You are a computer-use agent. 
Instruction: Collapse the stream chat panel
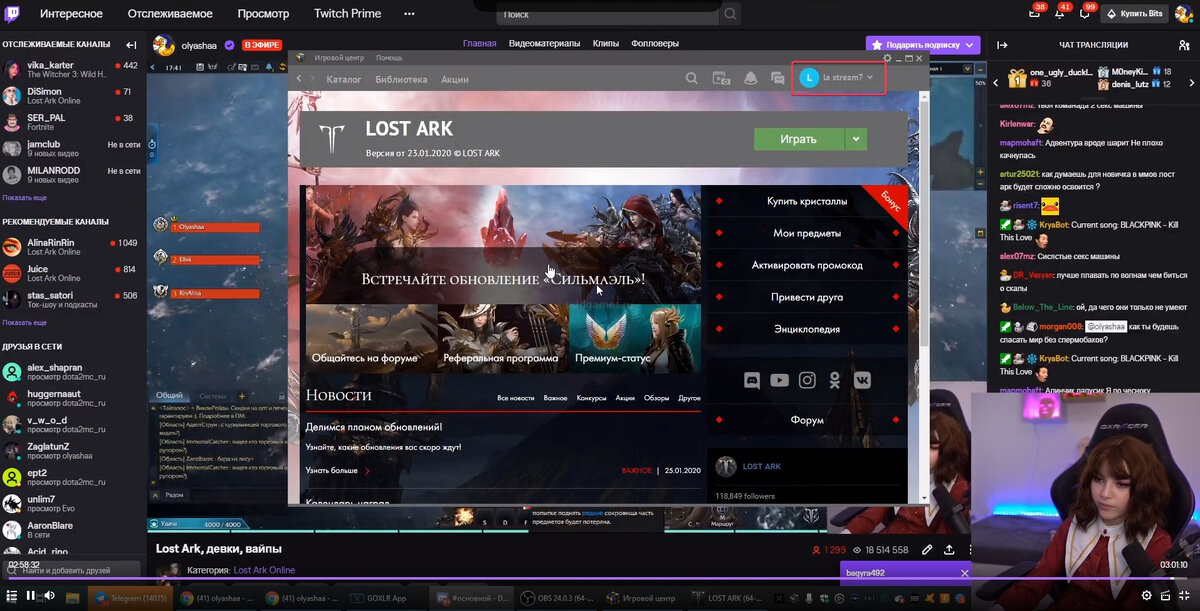click(1002, 45)
